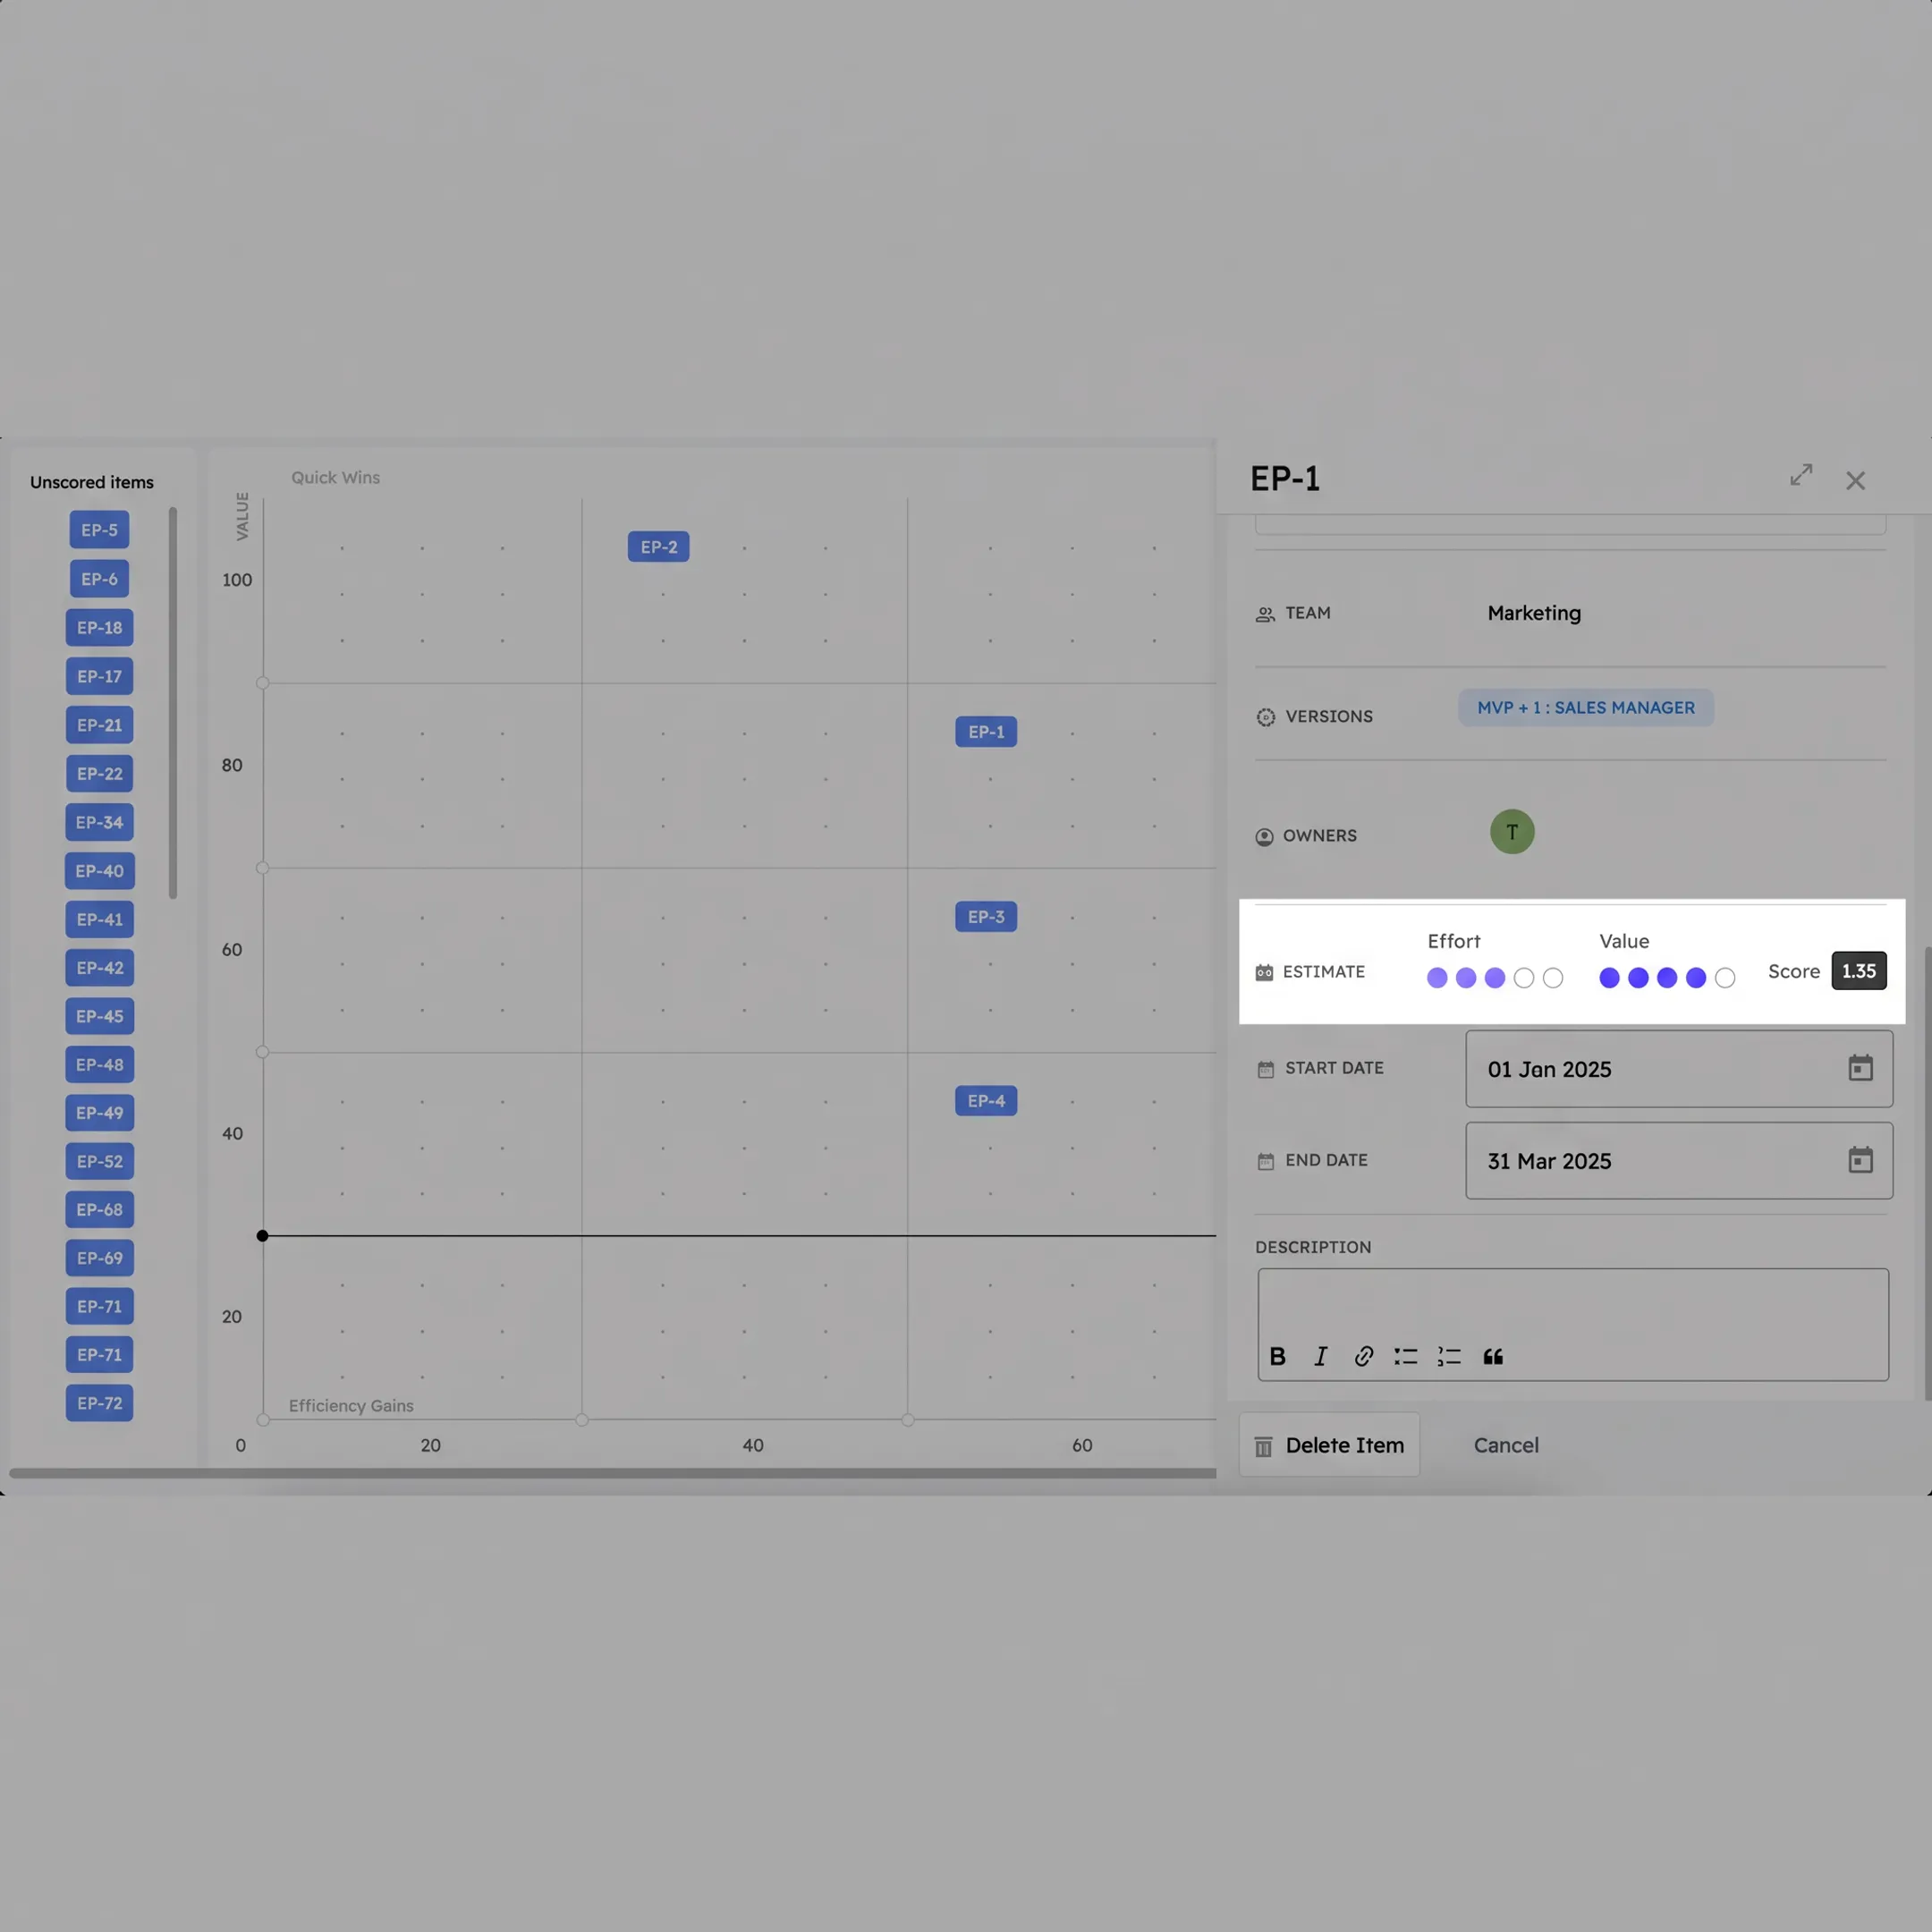Click the Score value 1.35
This screenshot has height=1932, width=1932.
1859,971
